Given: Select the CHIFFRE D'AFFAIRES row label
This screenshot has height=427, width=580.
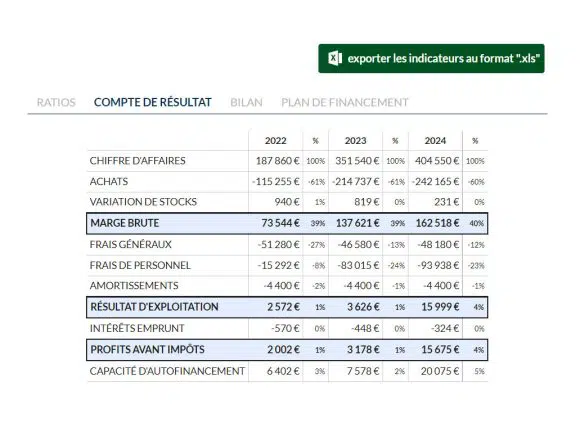Looking at the screenshot, I should [137, 161].
